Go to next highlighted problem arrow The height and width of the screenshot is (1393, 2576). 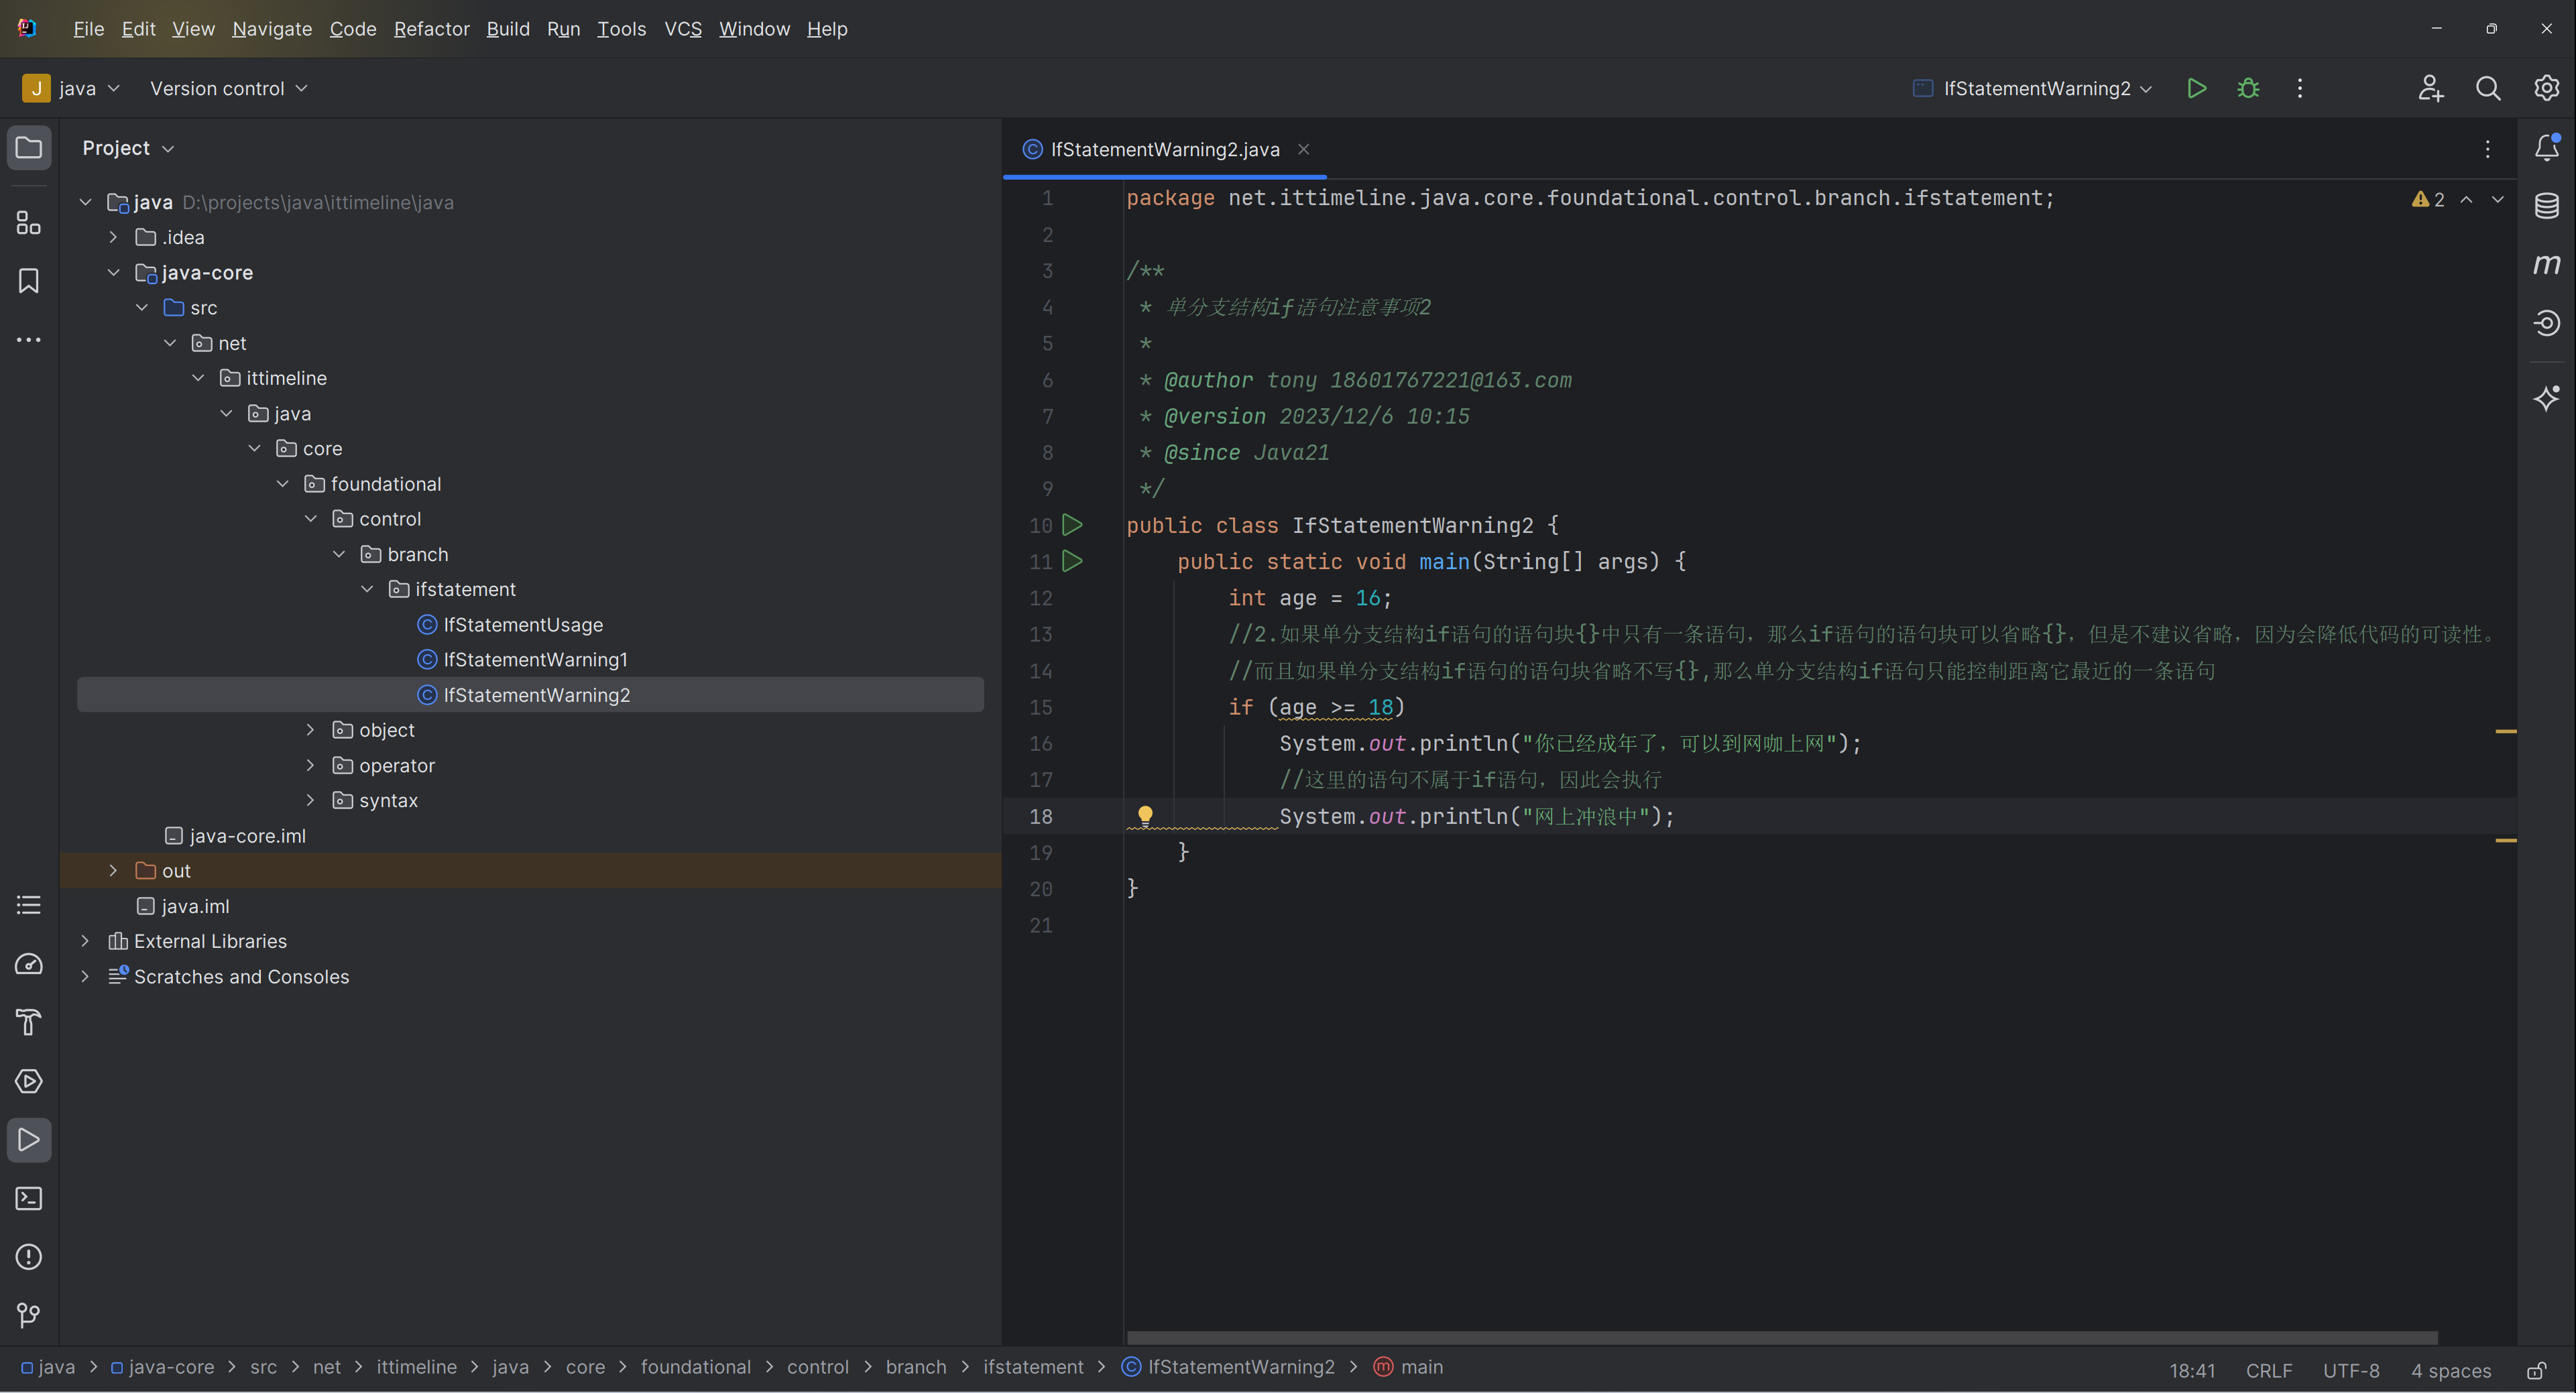click(2497, 199)
